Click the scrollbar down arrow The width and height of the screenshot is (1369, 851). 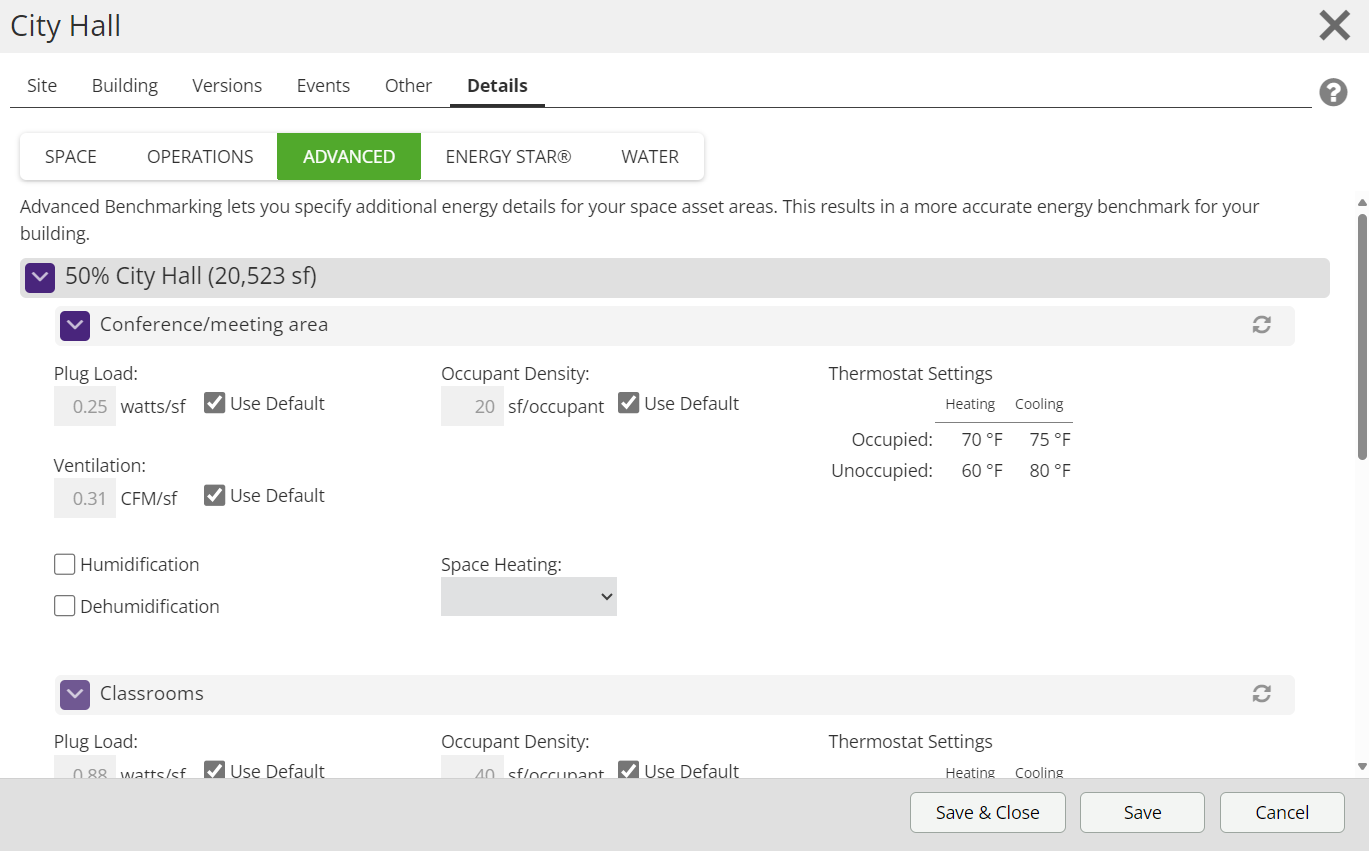pyautogui.click(x=1361, y=766)
